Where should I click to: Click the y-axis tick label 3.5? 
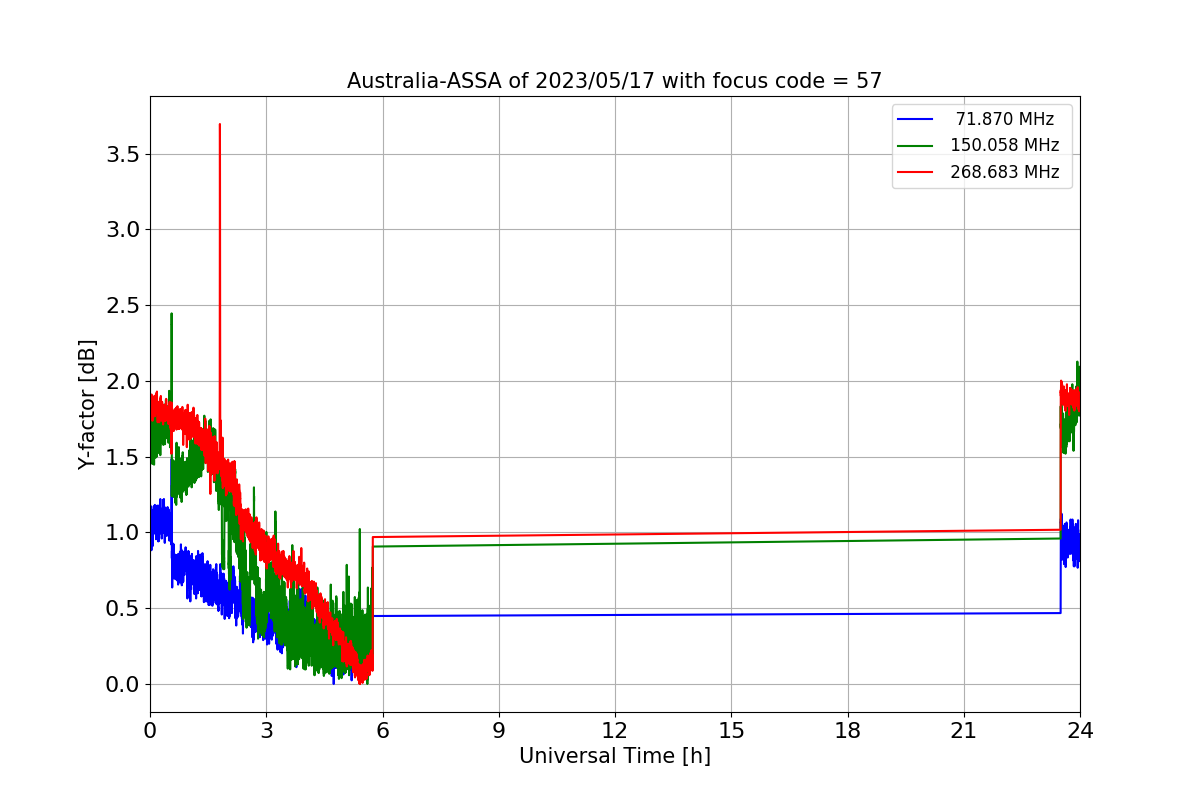(x=122, y=155)
